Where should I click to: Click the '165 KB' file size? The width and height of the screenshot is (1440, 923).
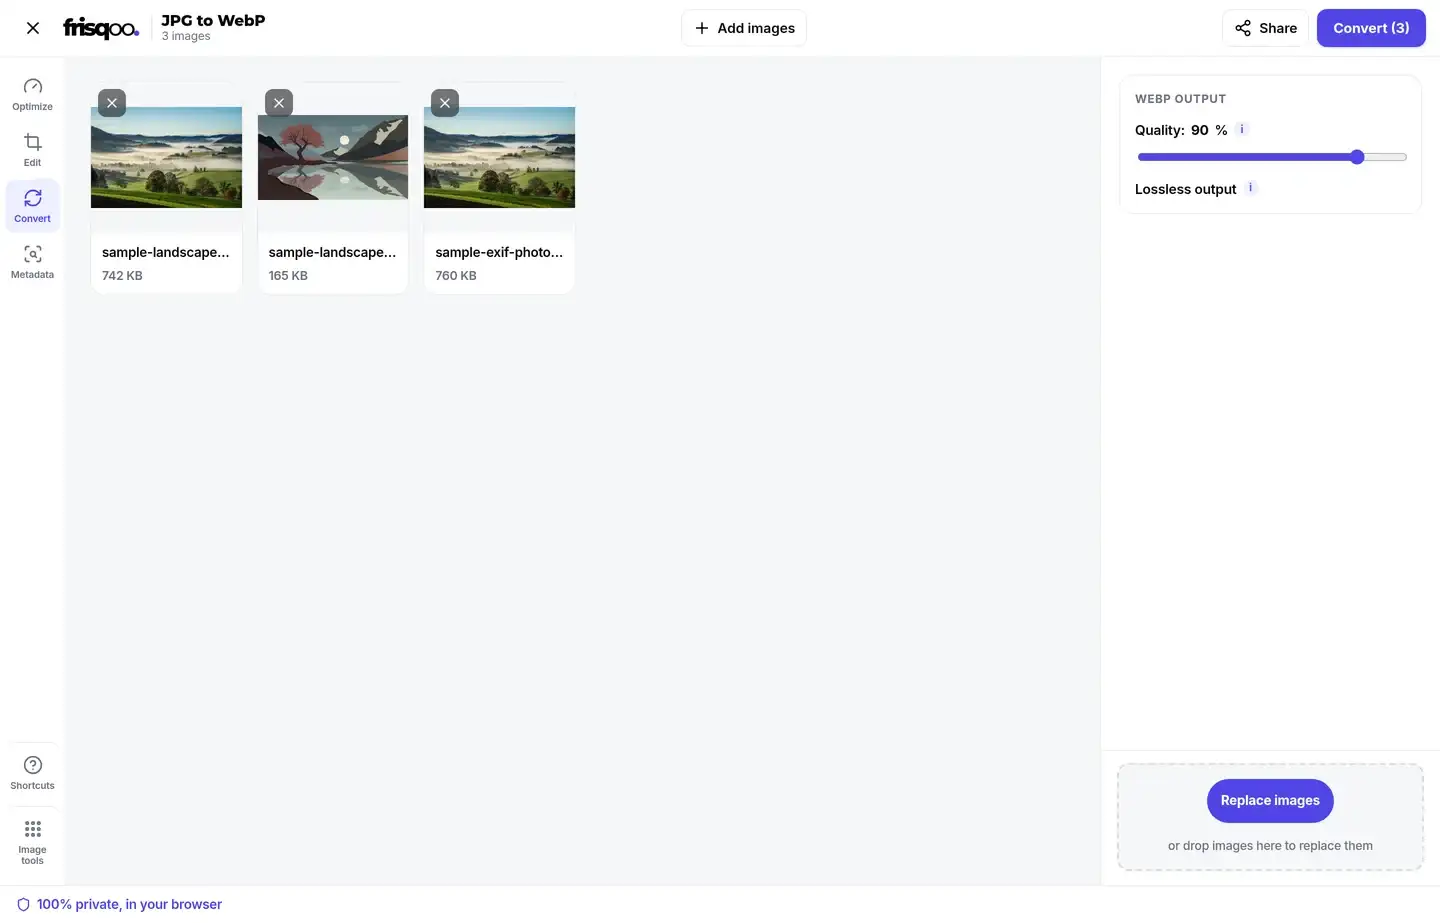click(x=288, y=276)
